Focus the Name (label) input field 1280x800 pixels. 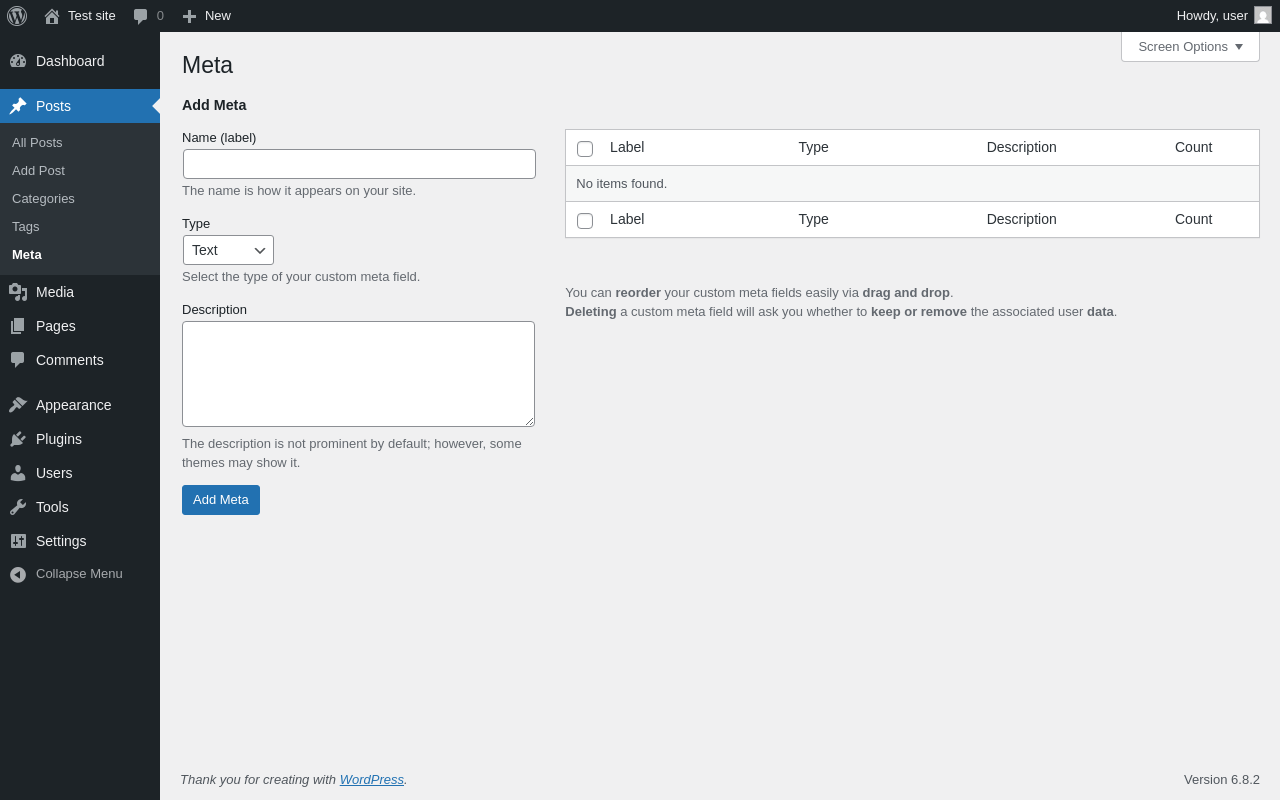pyautogui.click(x=359, y=164)
